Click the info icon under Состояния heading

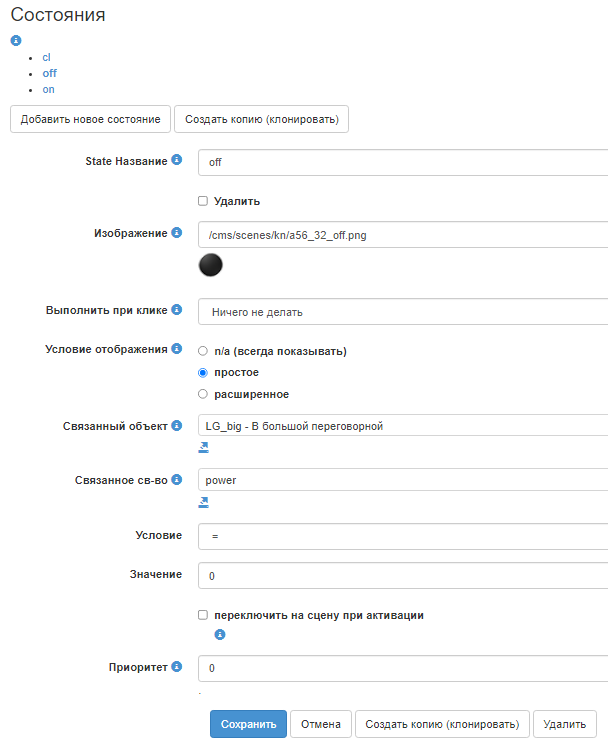pos(15,41)
